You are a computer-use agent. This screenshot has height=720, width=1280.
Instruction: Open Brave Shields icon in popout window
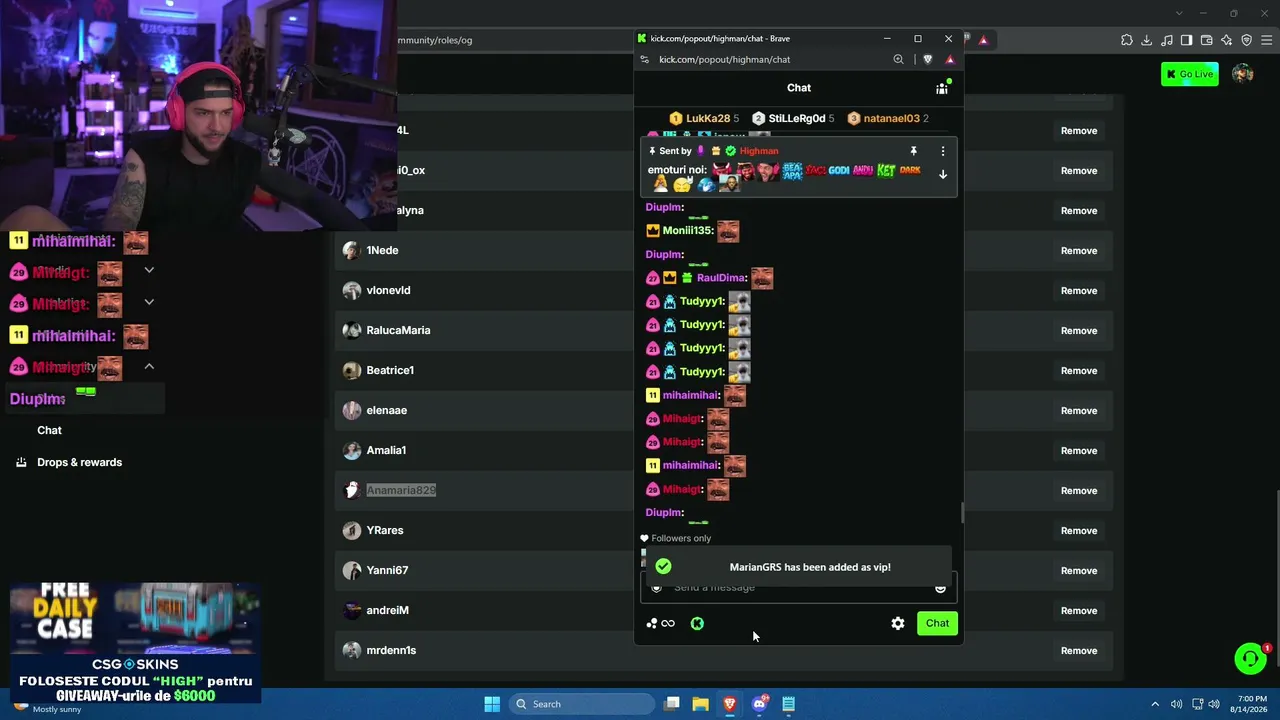point(928,59)
